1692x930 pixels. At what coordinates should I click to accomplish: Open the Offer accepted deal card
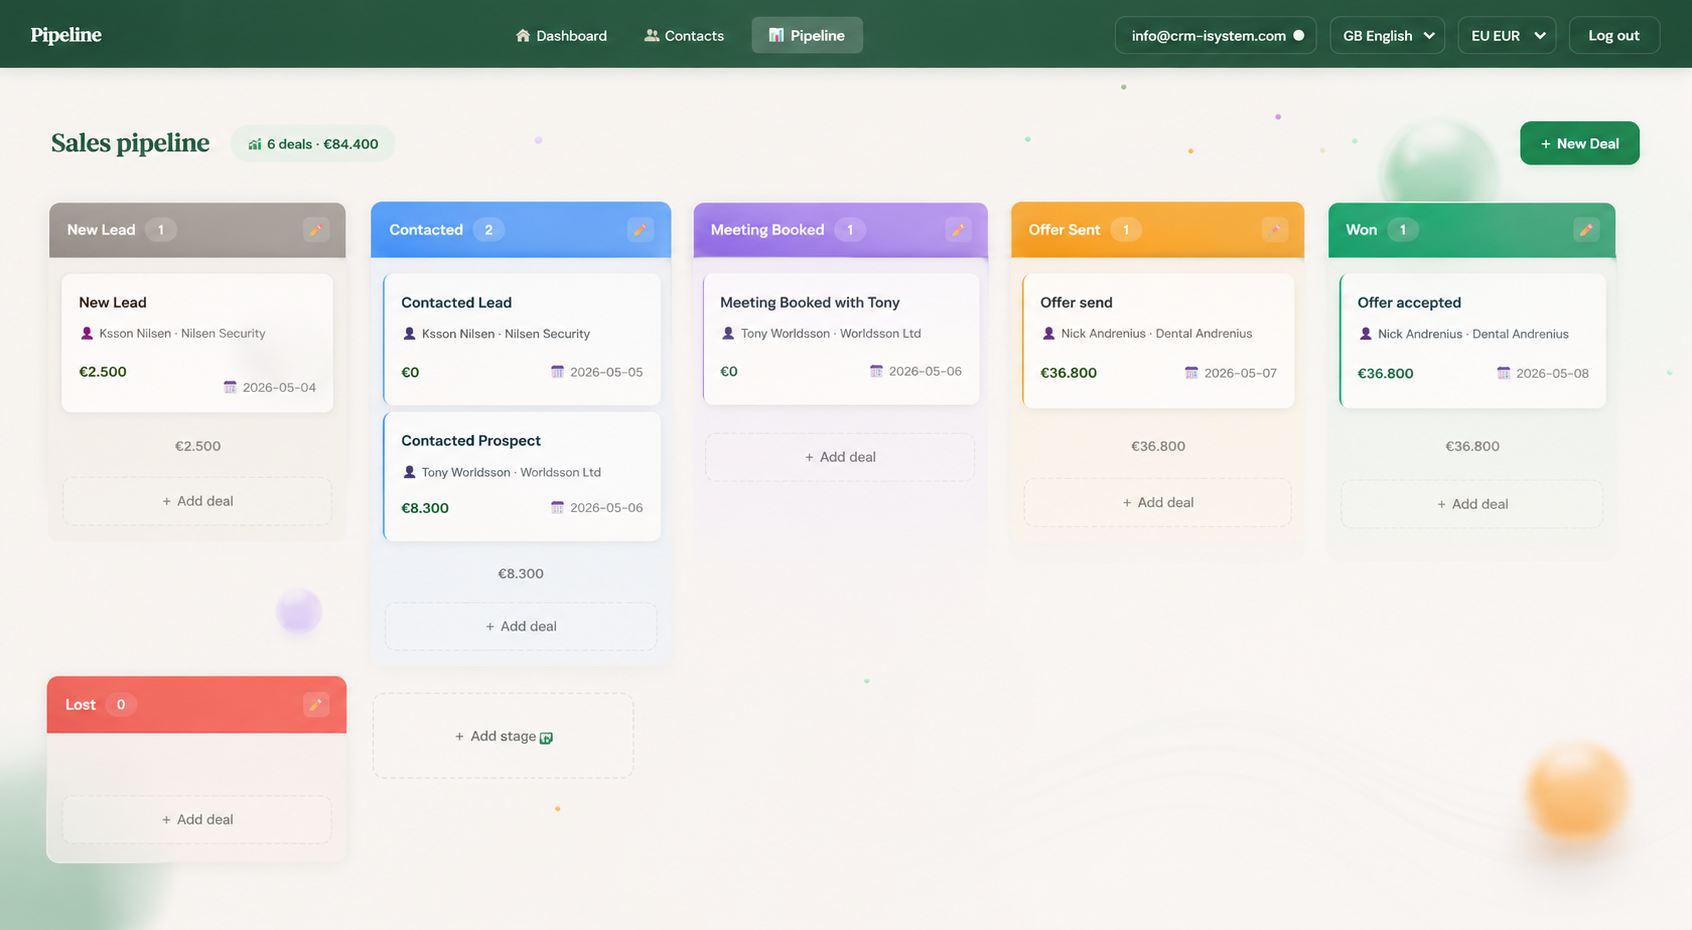coord(1472,341)
